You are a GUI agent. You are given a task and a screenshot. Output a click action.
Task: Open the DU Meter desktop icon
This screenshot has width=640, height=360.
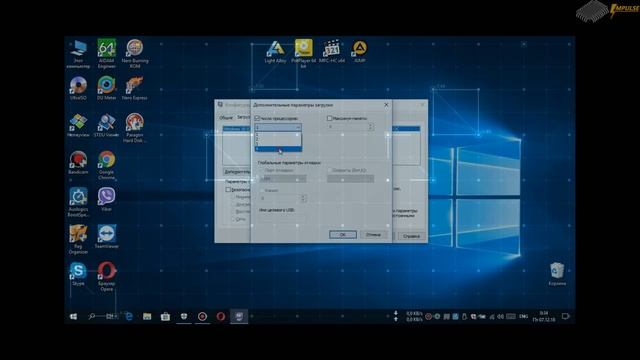pos(107,88)
